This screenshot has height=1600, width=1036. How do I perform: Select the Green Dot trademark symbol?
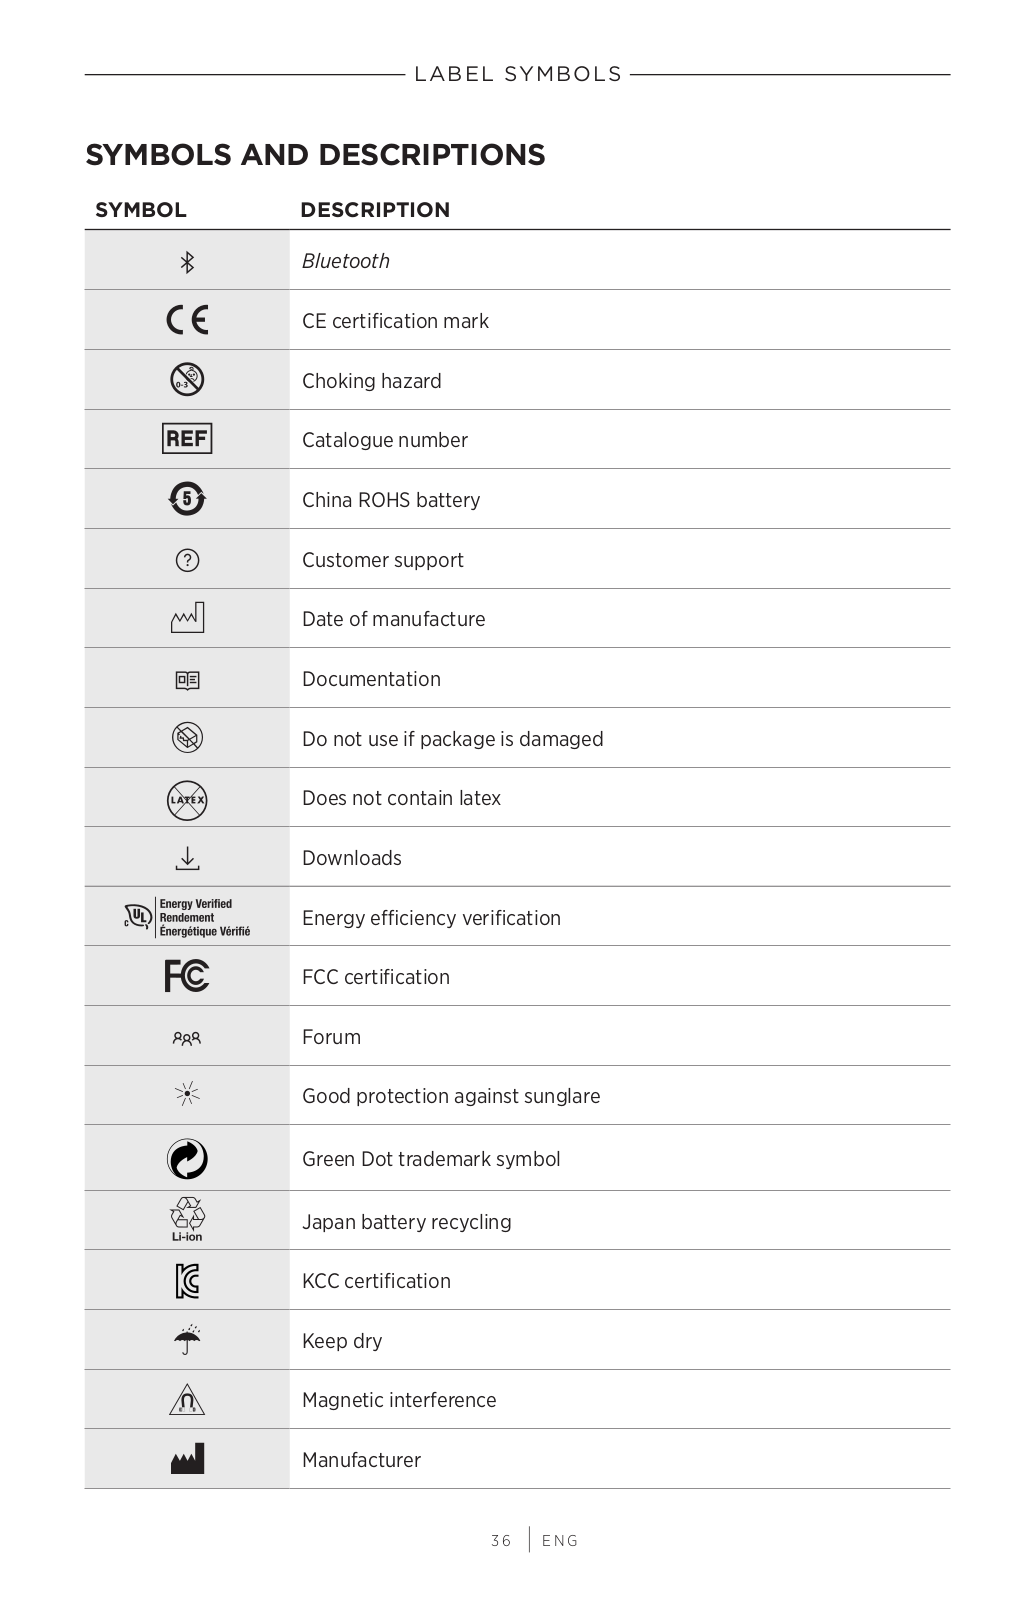click(187, 1159)
